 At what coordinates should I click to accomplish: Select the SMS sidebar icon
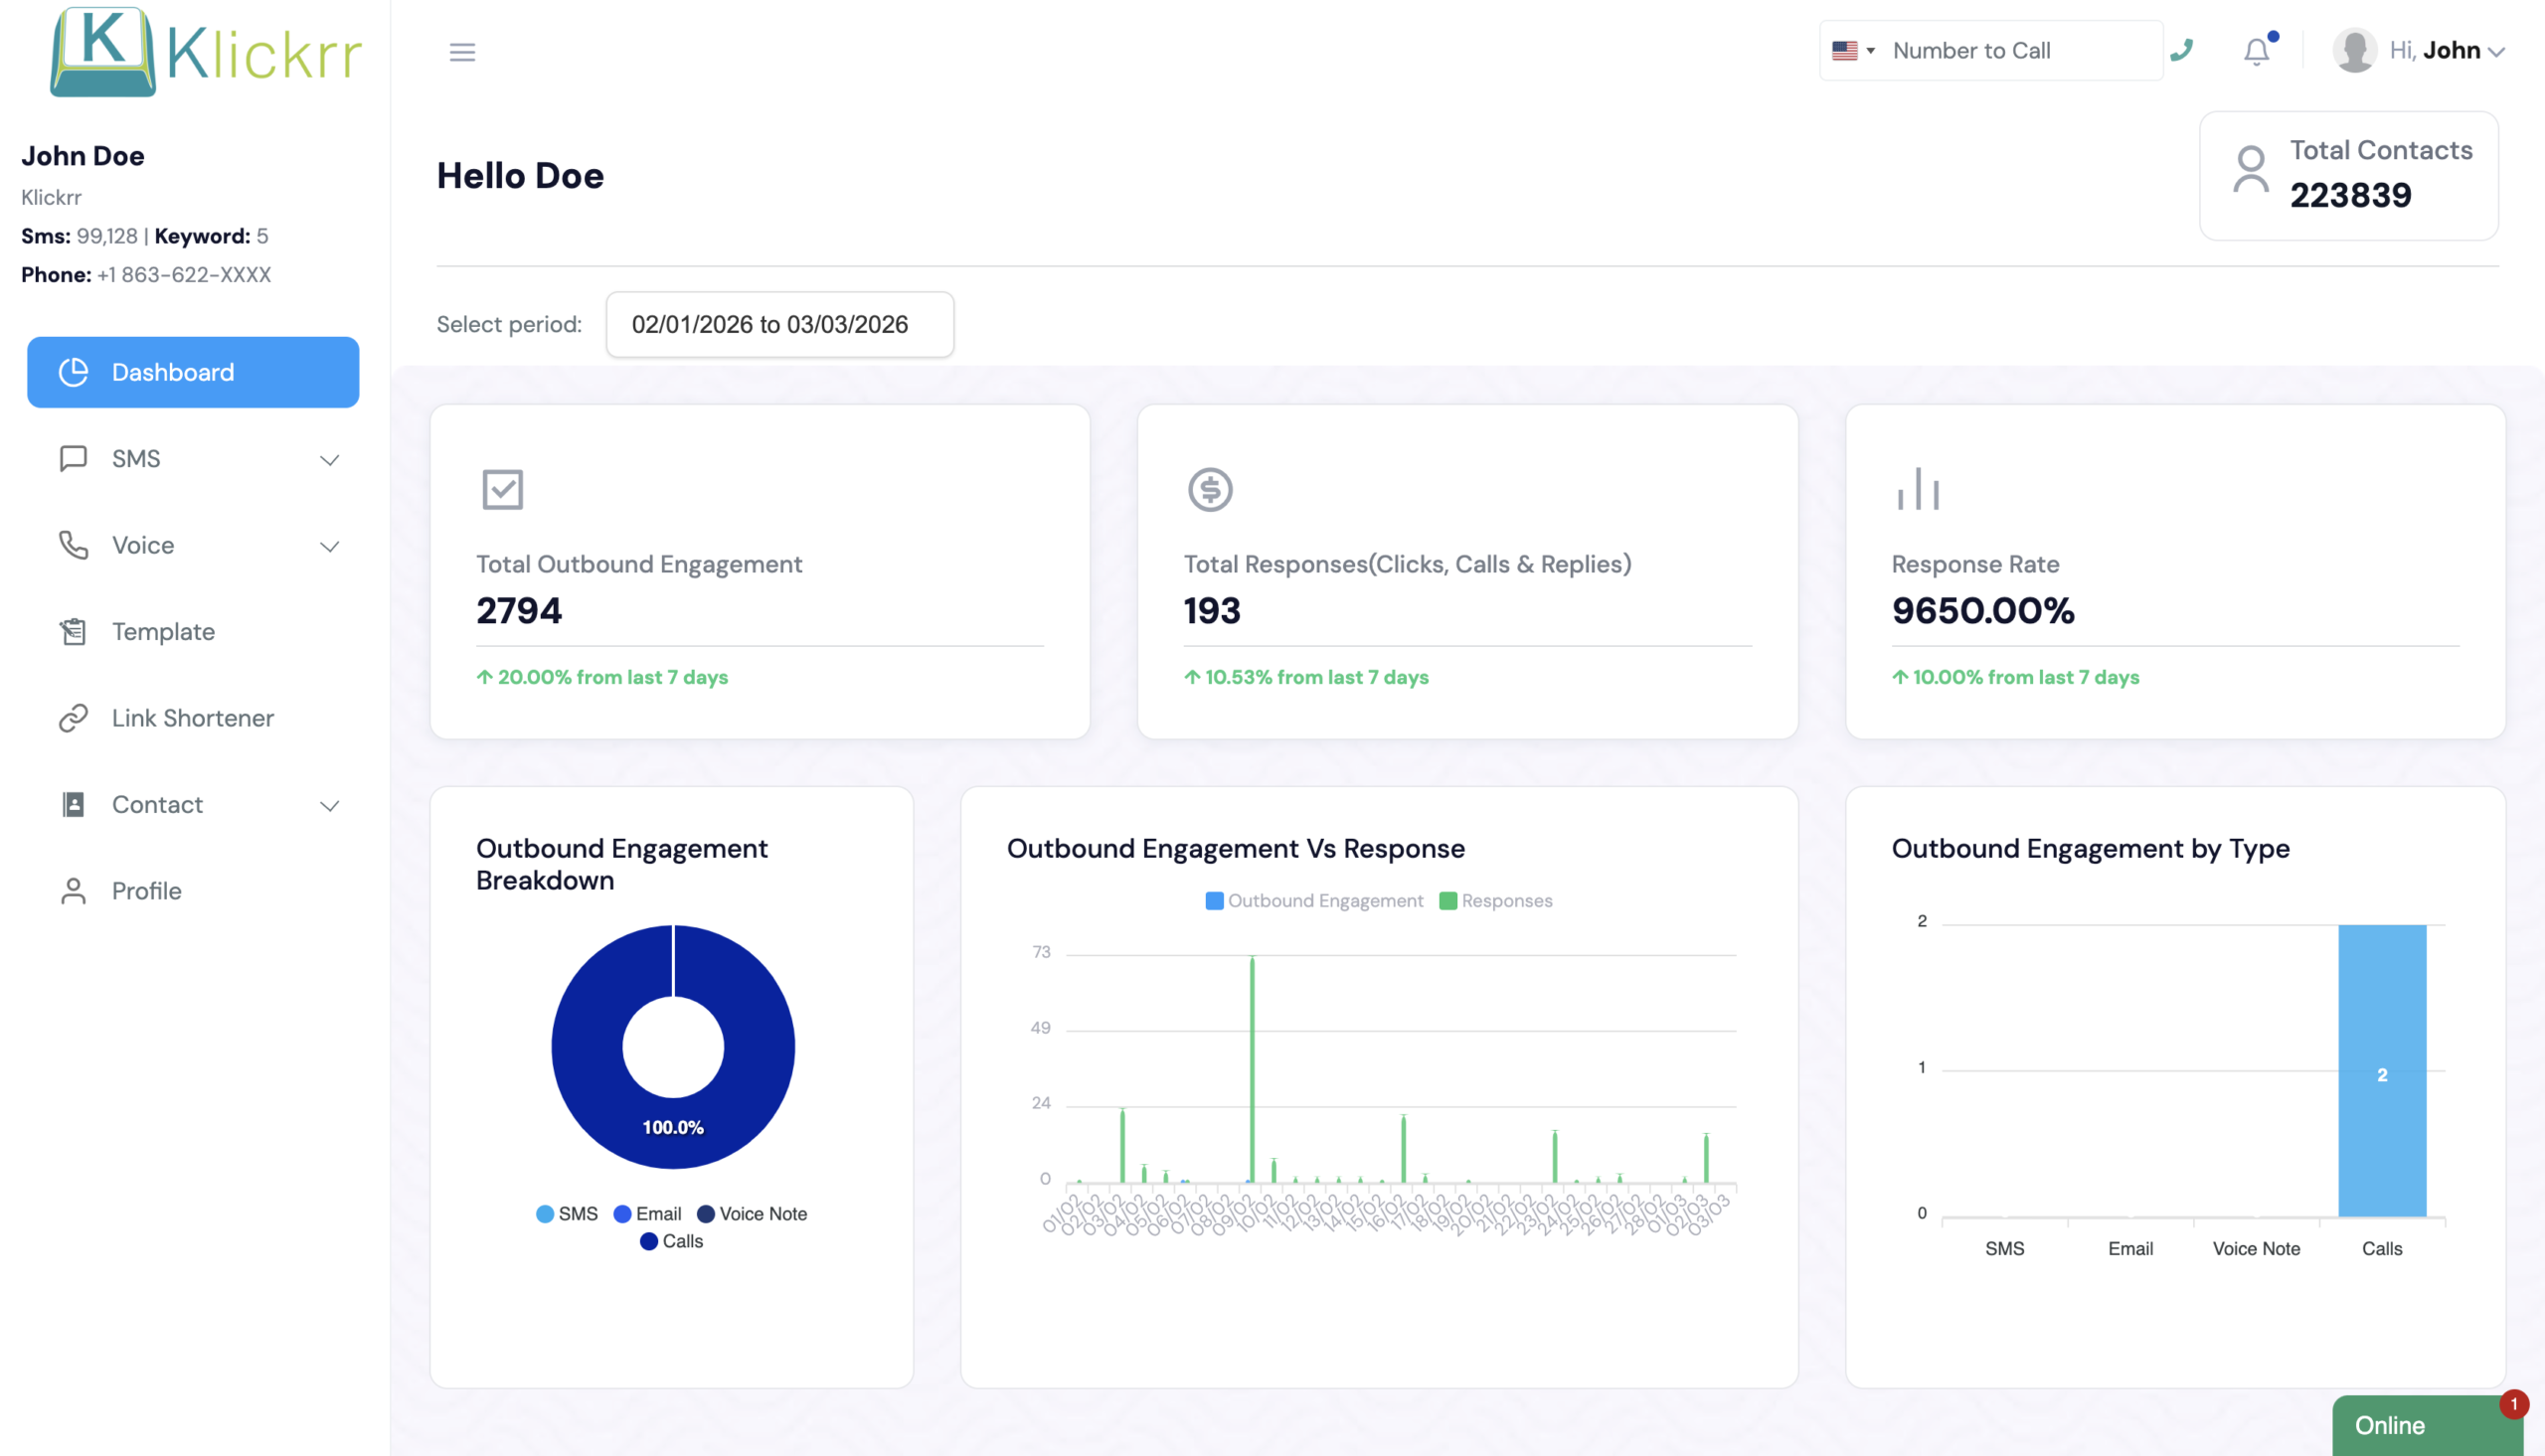[x=74, y=458]
